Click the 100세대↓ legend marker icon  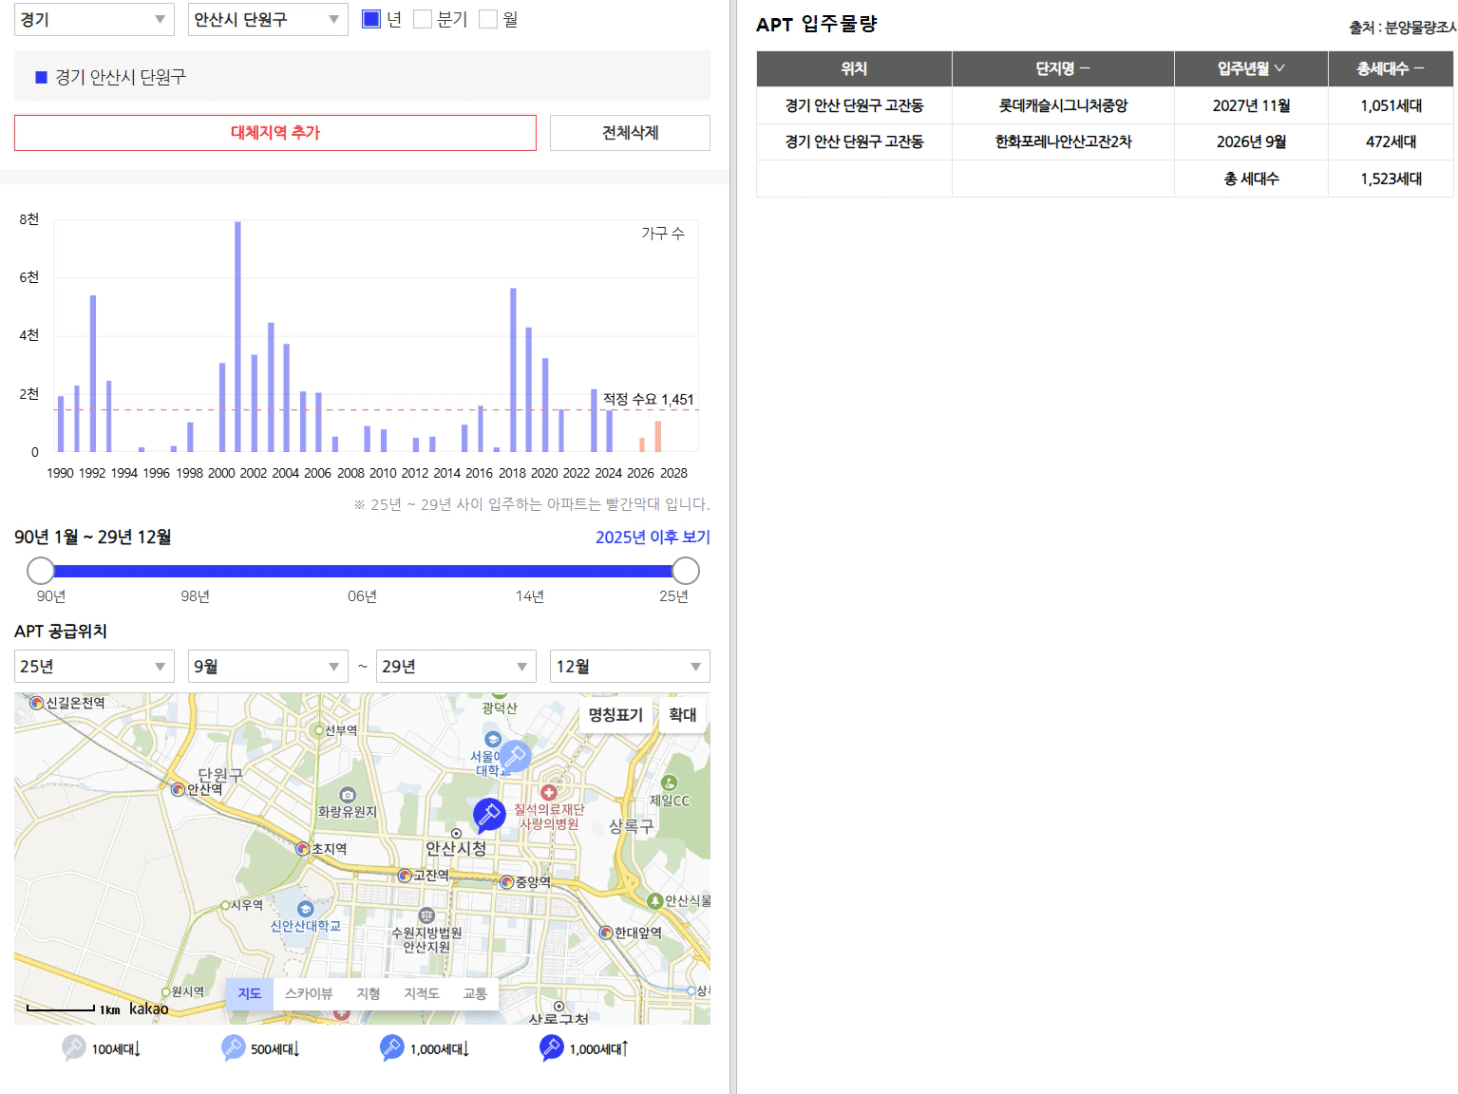click(x=74, y=1048)
